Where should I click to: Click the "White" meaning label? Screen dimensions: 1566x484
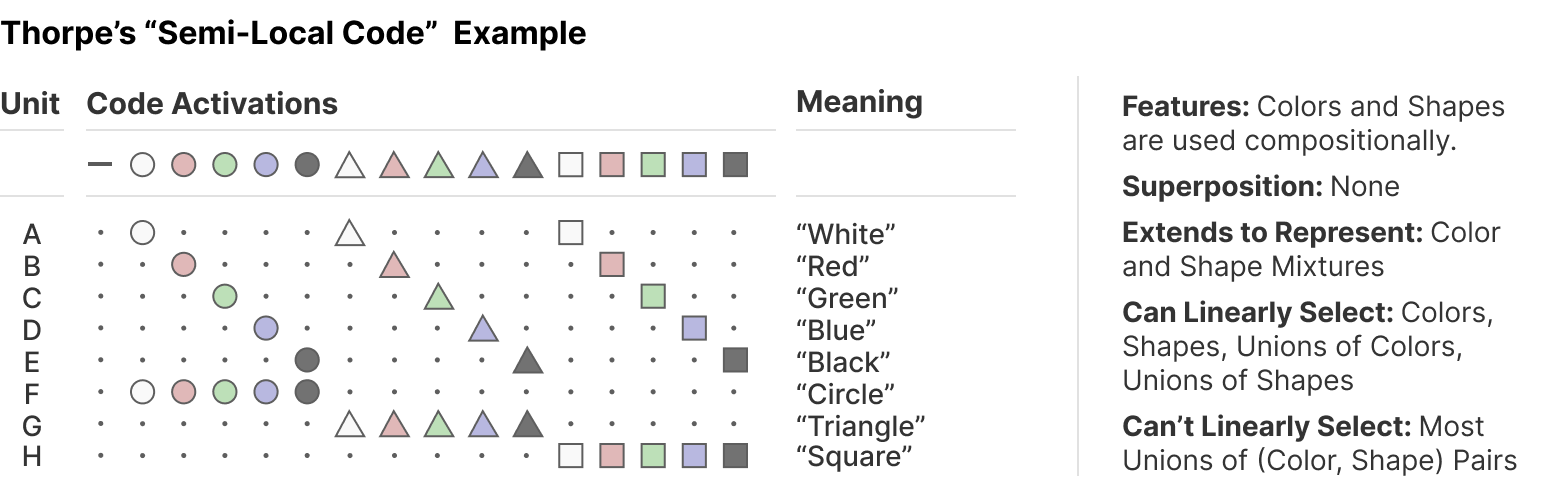846,234
